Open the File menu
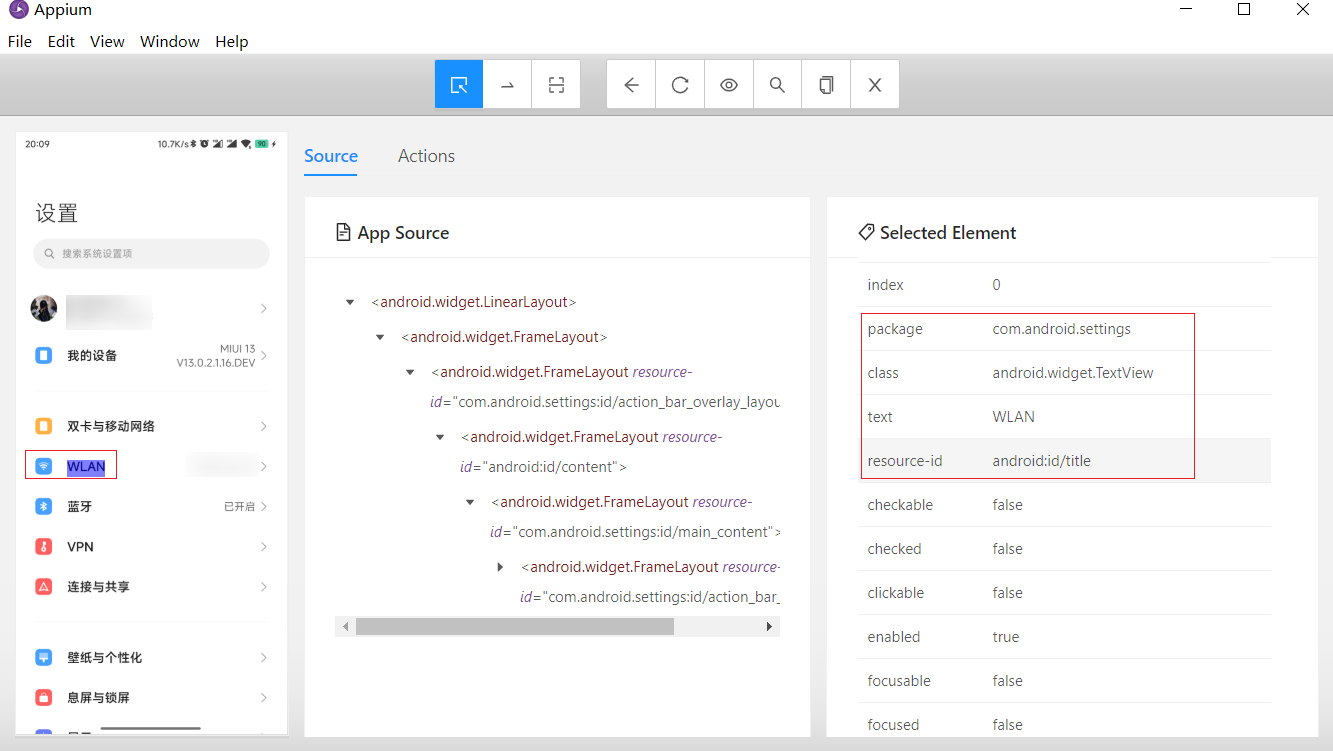 click(x=20, y=42)
